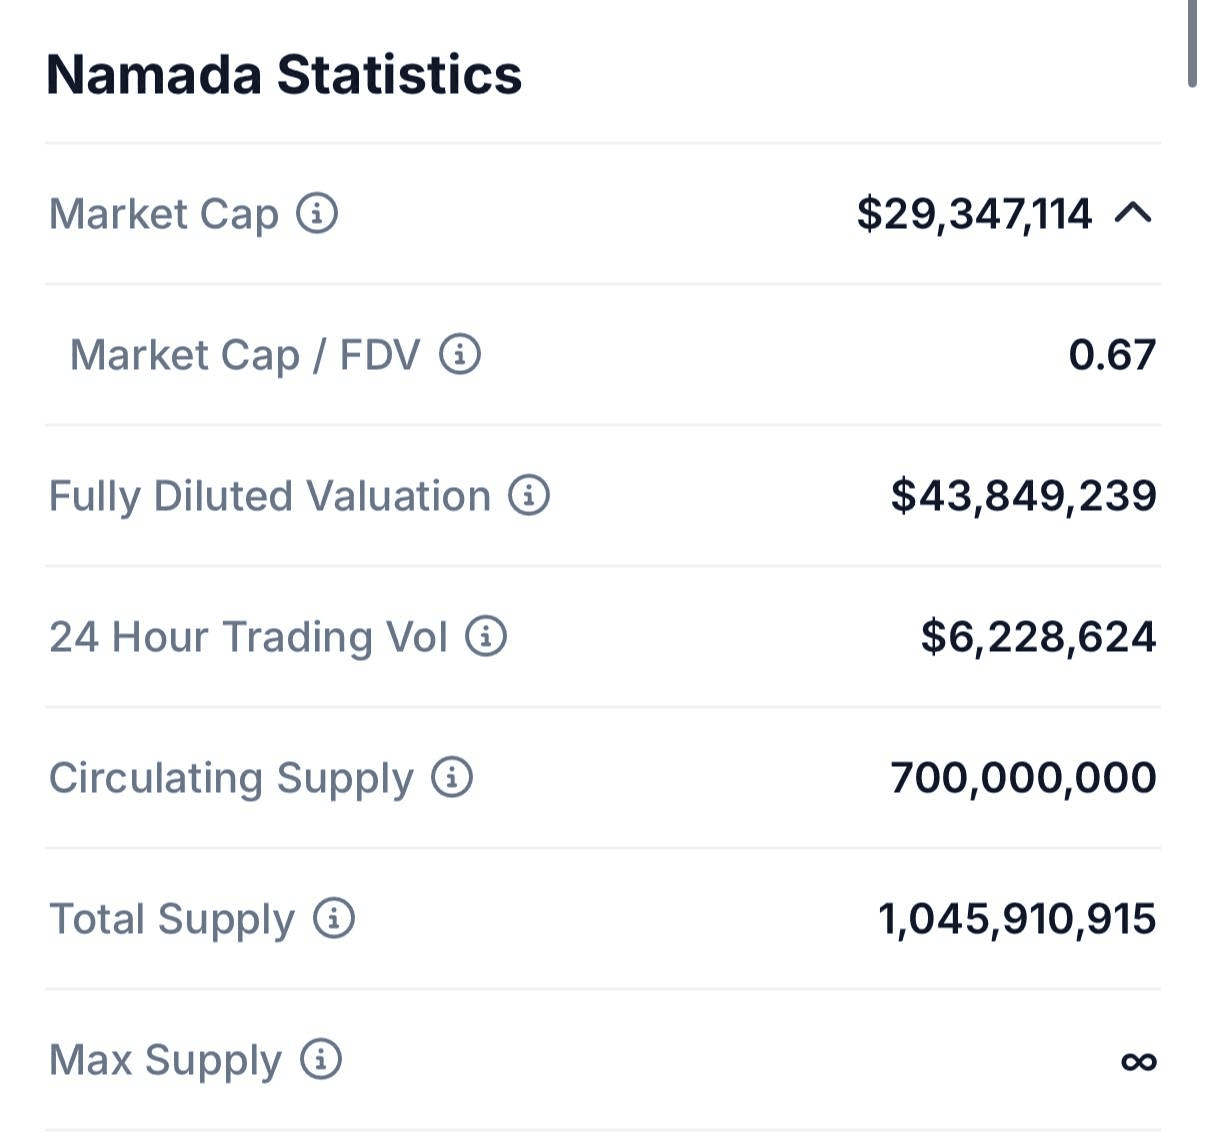
Task: Click the $6,228,624 trading volume value
Action: click(1038, 637)
